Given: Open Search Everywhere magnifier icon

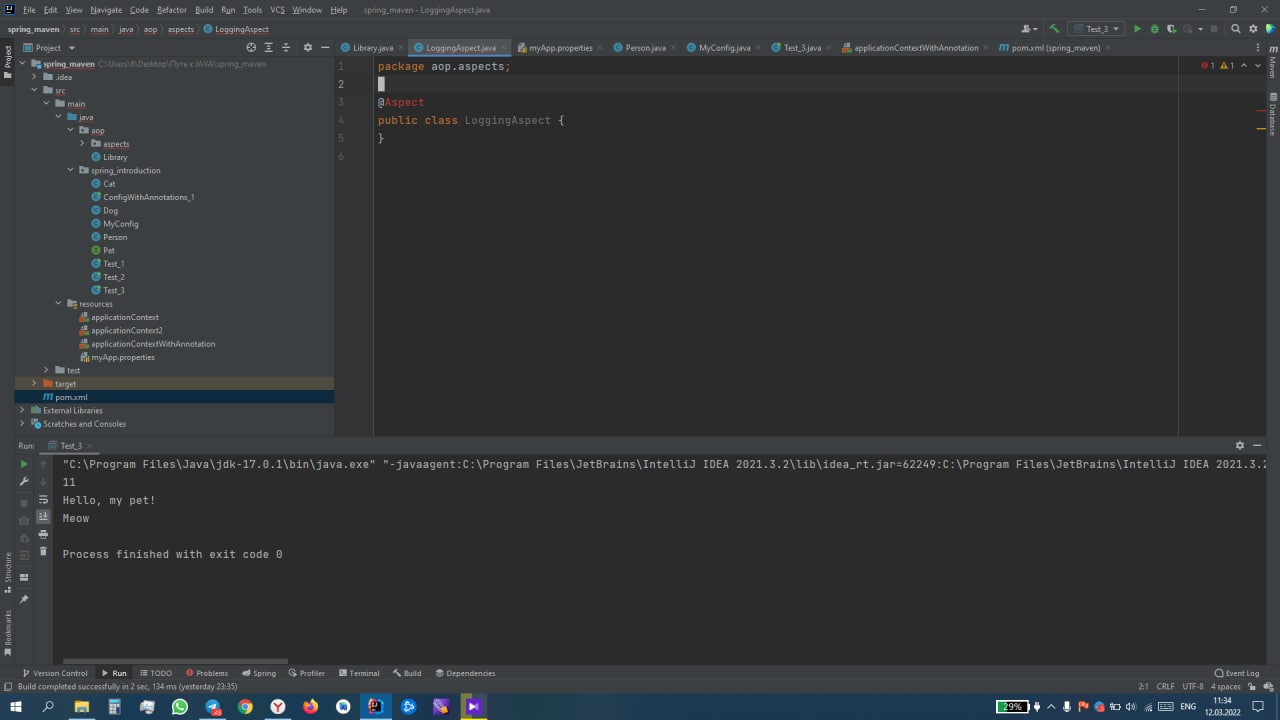Looking at the screenshot, I should (x=1236, y=29).
